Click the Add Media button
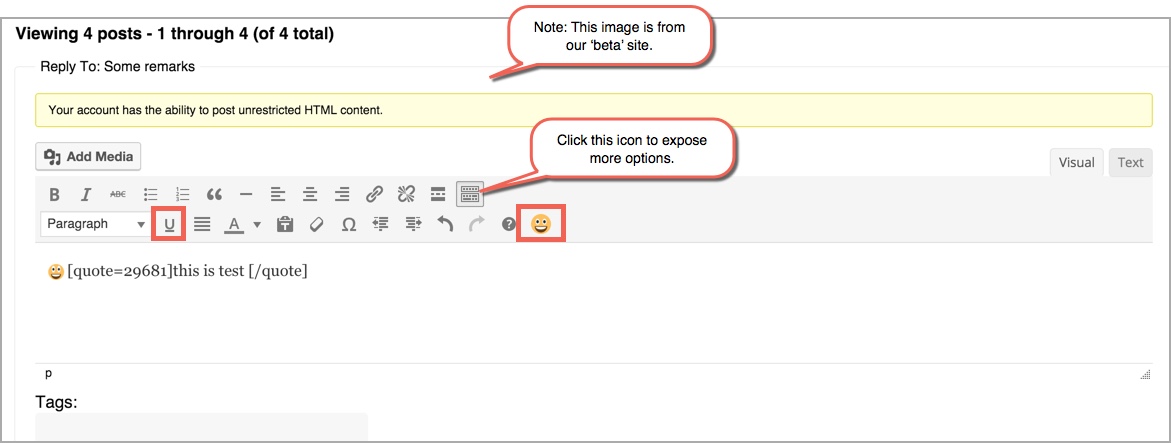1171x443 pixels. [x=89, y=157]
